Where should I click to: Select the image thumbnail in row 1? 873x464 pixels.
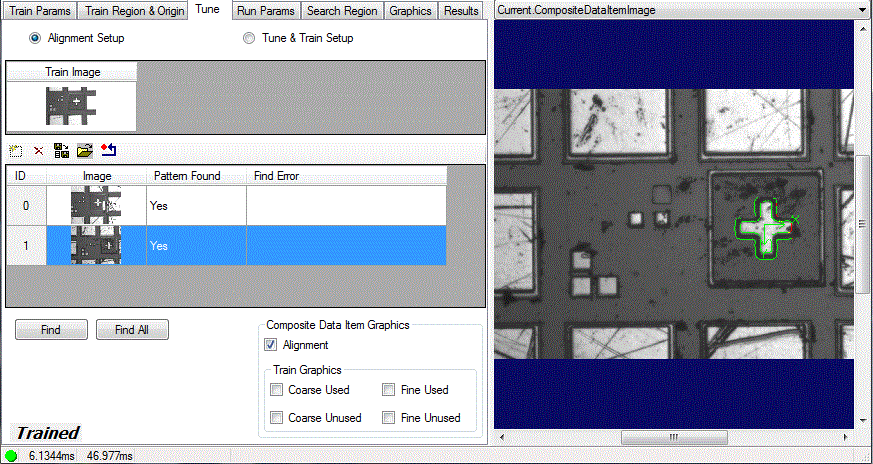96,246
